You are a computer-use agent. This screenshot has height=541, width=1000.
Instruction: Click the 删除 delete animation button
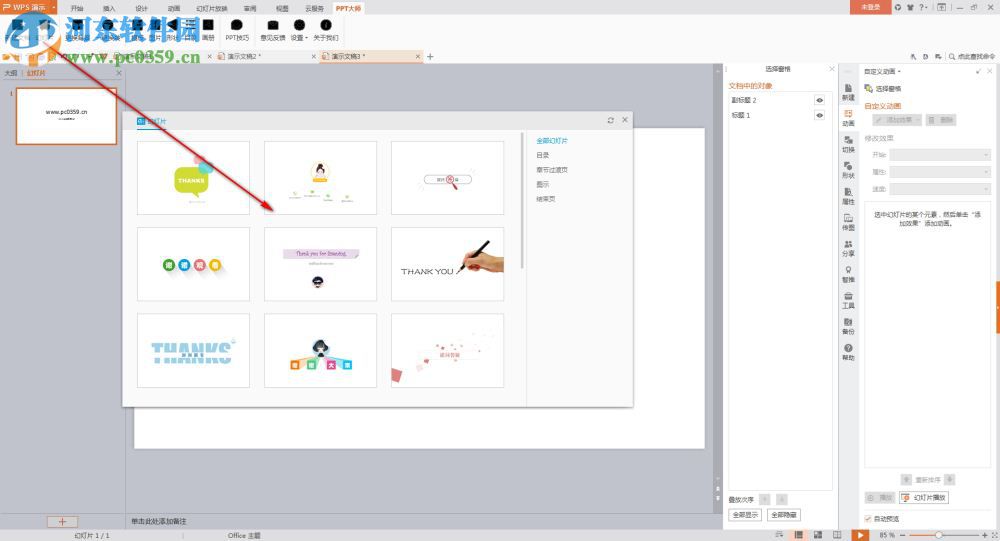pos(941,120)
